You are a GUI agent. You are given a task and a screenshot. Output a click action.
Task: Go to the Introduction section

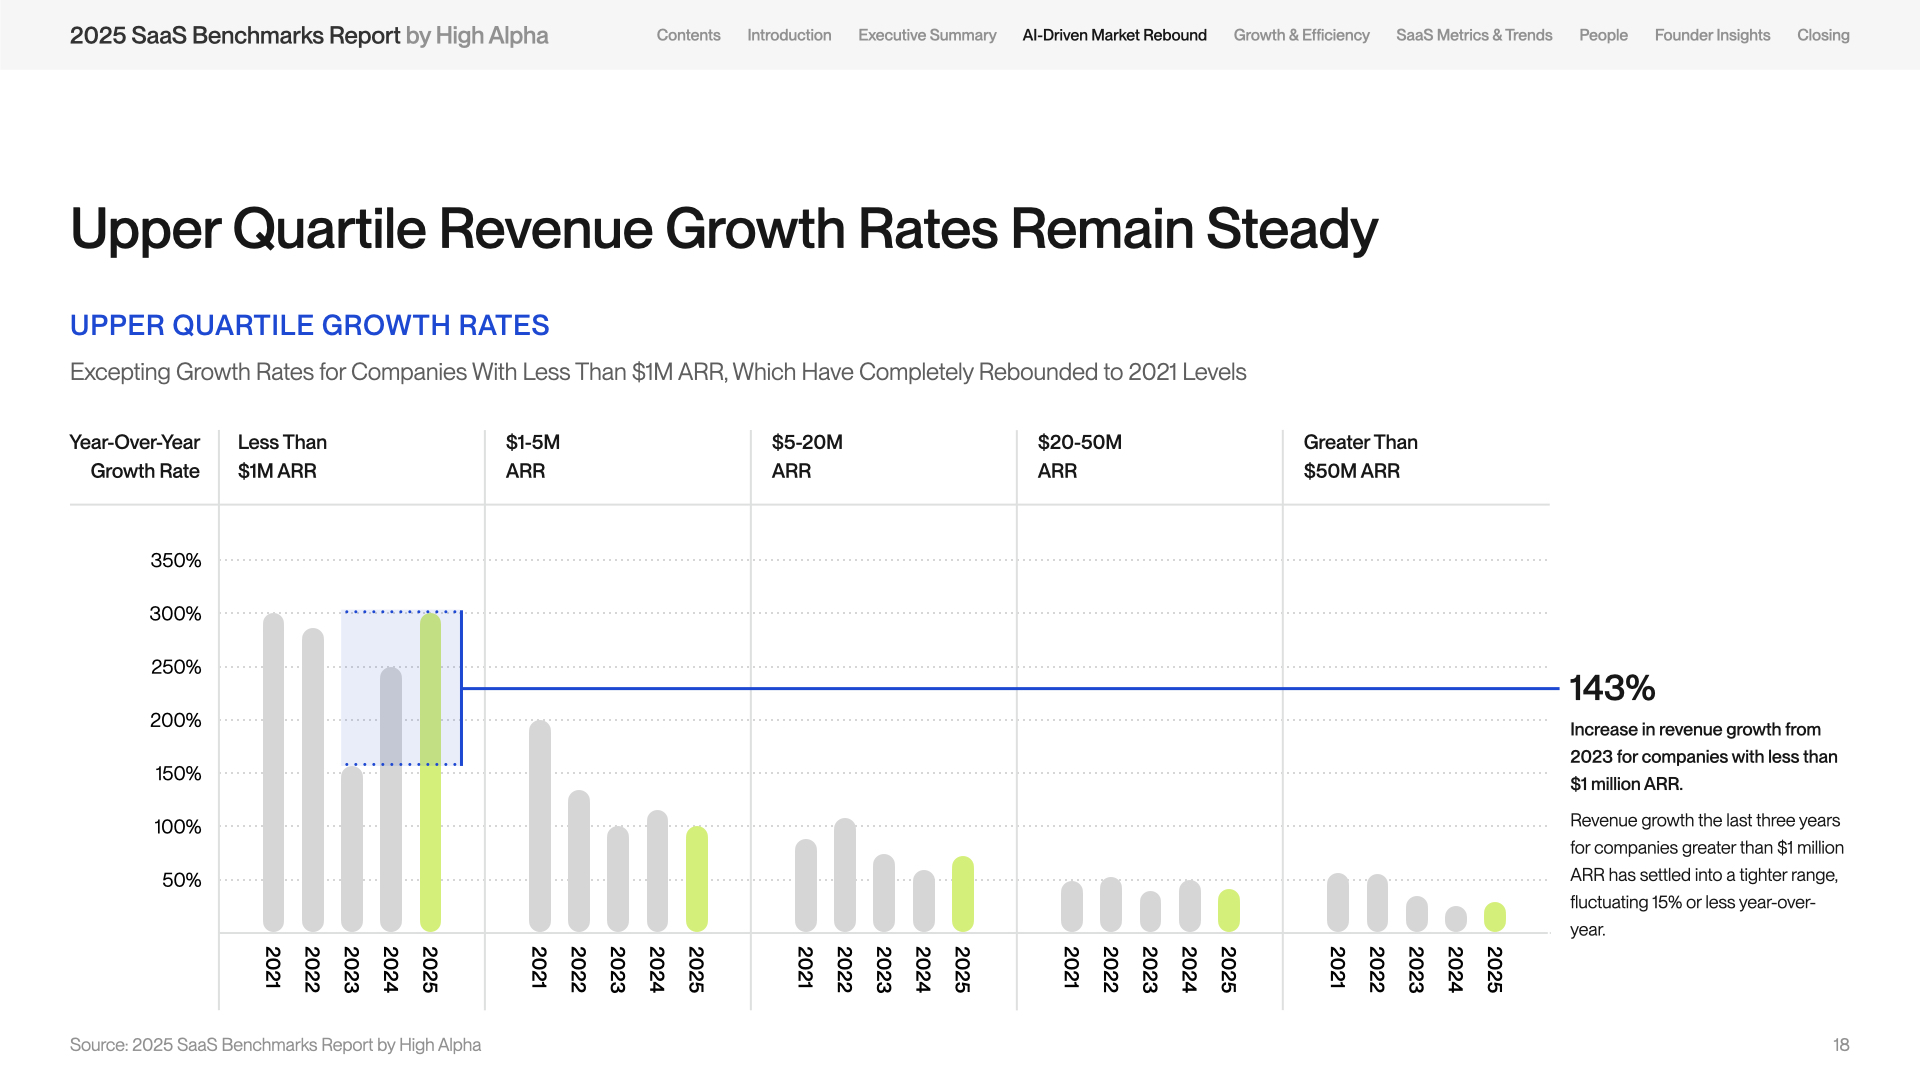[789, 35]
